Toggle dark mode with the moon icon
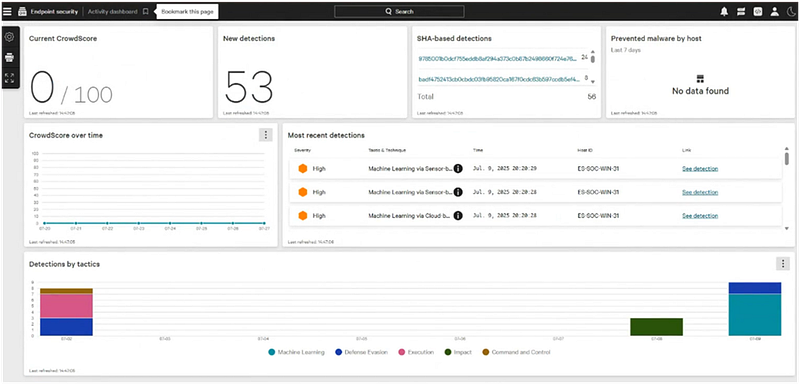The image size is (800, 385). point(791,12)
